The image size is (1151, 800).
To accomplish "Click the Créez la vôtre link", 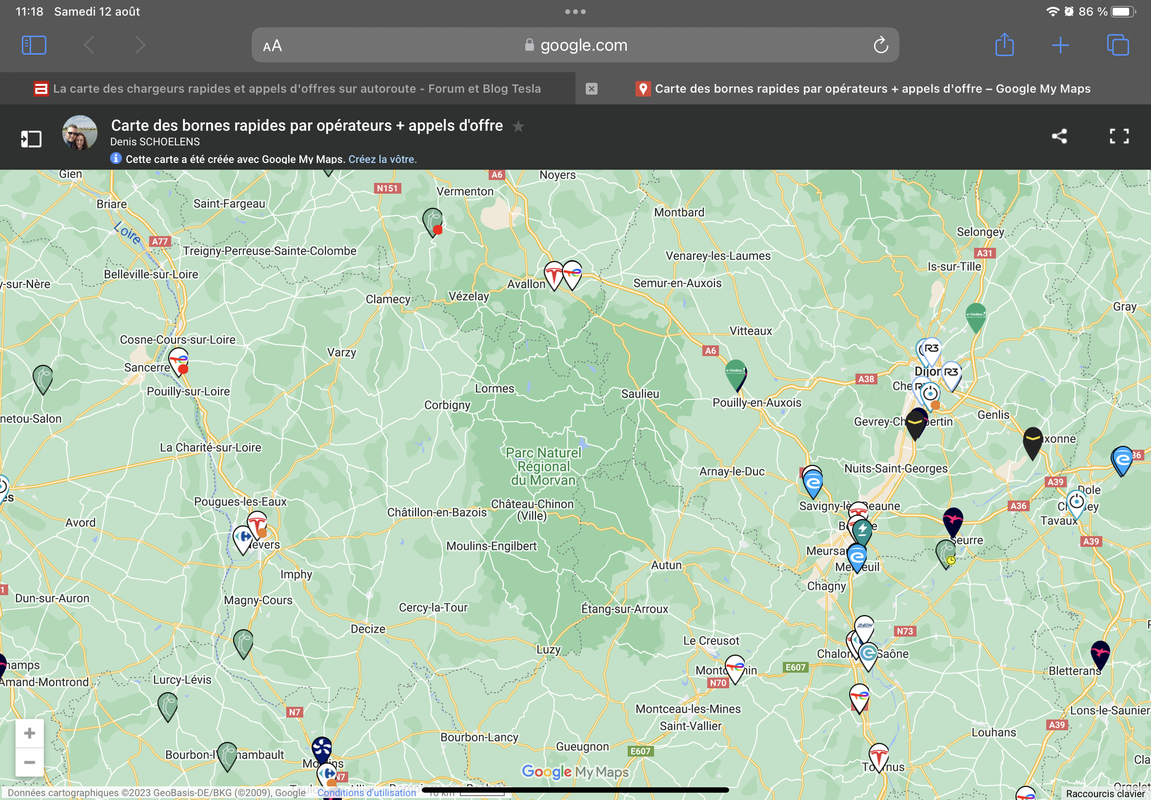I will pyautogui.click(x=382, y=159).
